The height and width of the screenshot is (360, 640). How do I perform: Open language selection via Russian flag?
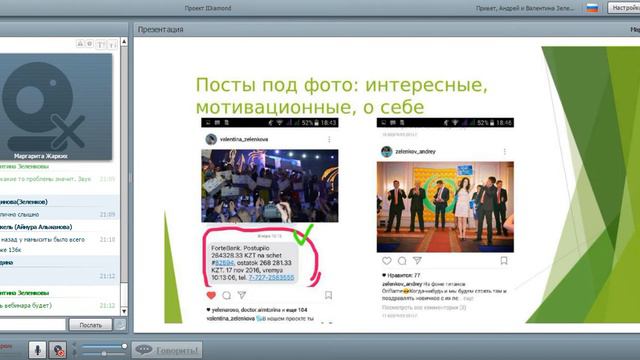(x=592, y=8)
